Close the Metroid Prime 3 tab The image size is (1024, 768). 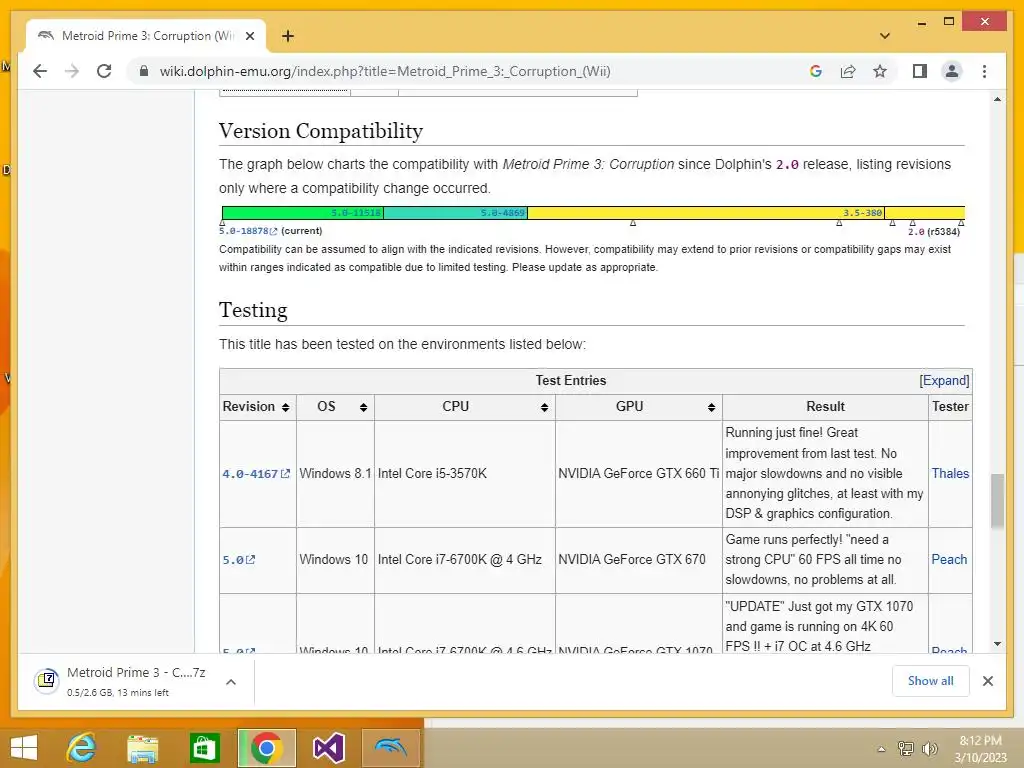point(249,36)
